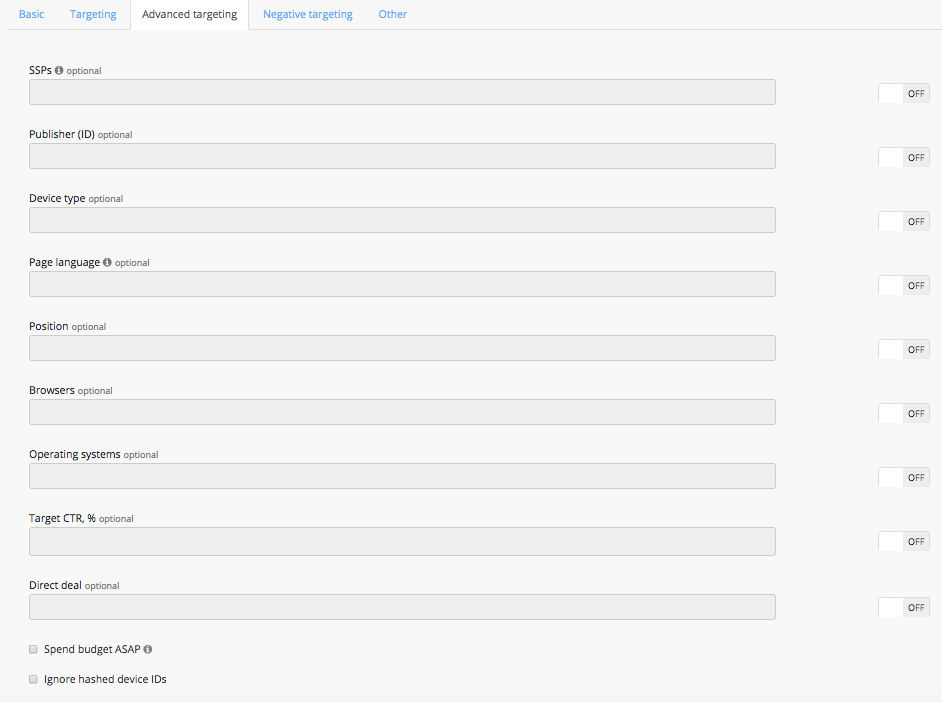Image resolution: width=942 pixels, height=702 pixels.
Task: Open the Operating systems selection field
Action: (x=402, y=476)
